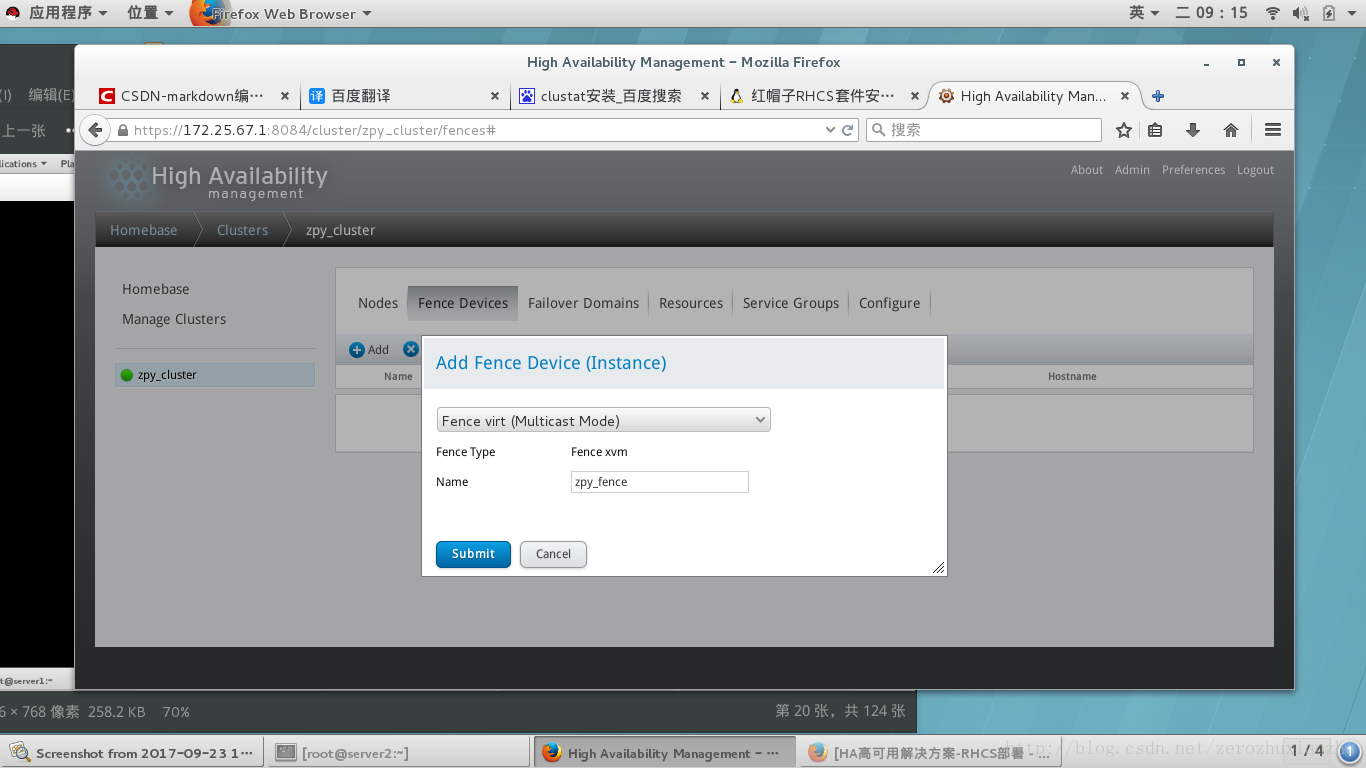Screen dimensions: 1366x768
Task: Open the Configure tab
Action: pos(889,303)
